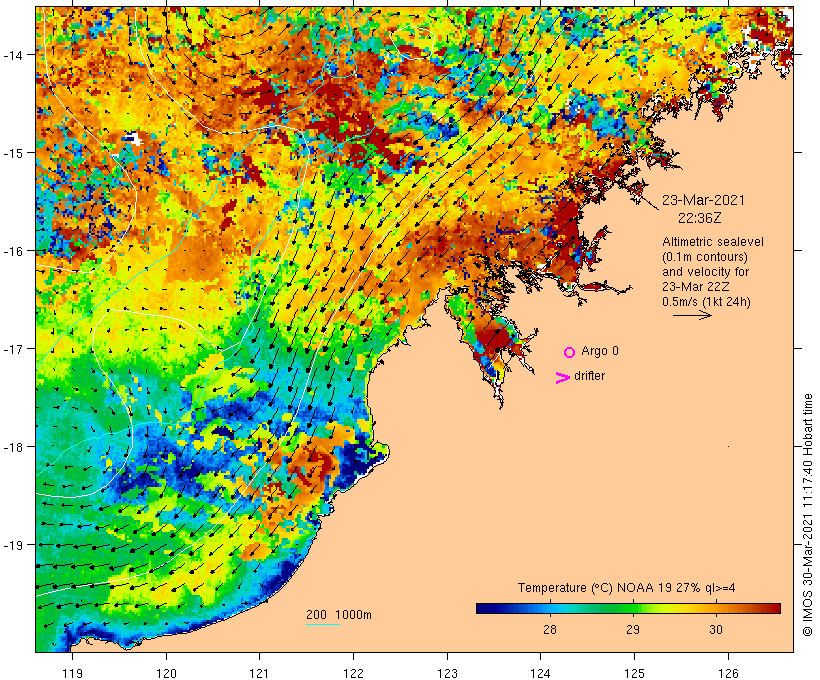Click the 'Temperature (°C) NOAA 19 27% ql>=4' title
Image resolution: width=820 pixels, height=680 pixels.
click(627, 588)
